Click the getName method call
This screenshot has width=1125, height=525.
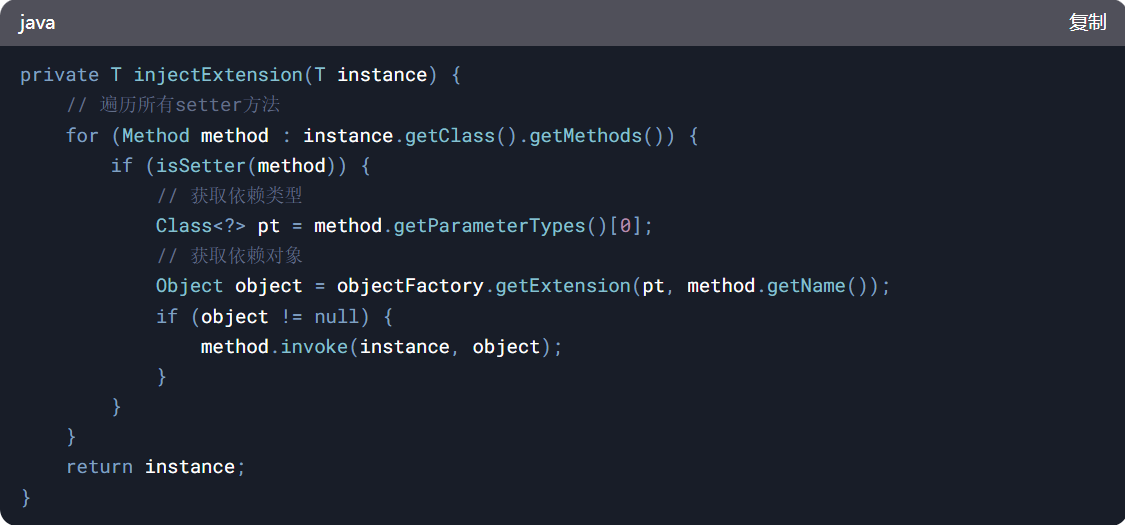point(806,286)
